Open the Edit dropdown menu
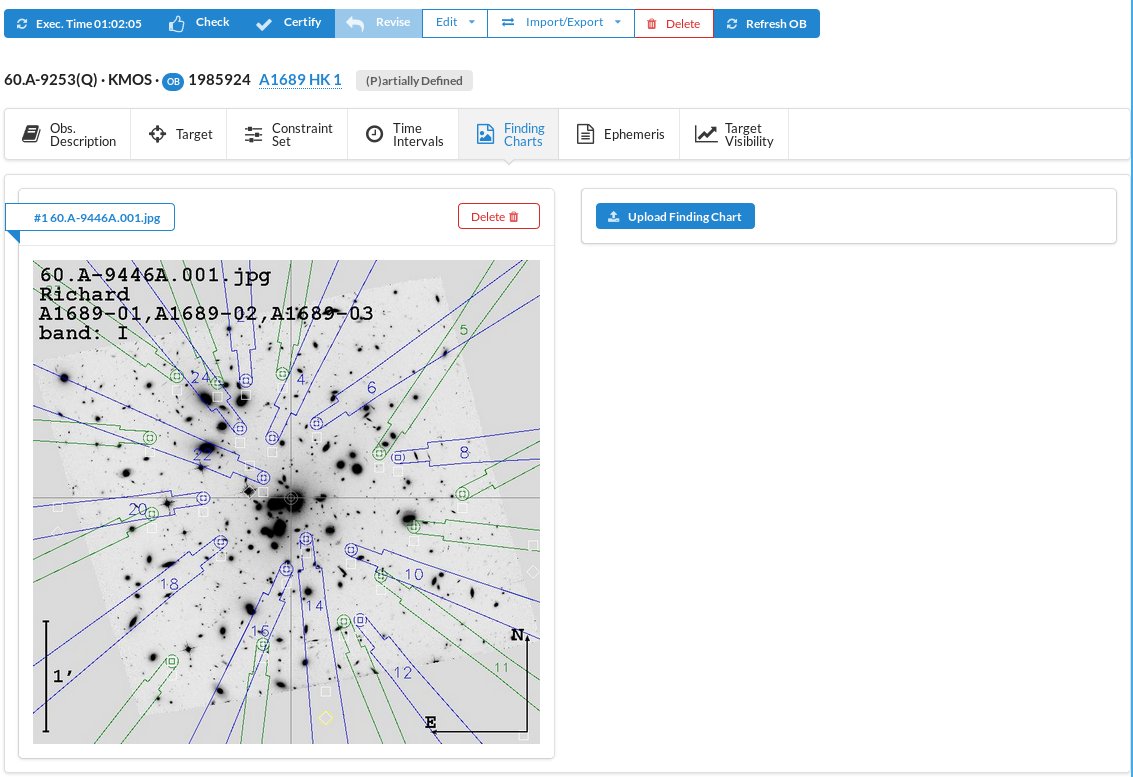 (455, 23)
